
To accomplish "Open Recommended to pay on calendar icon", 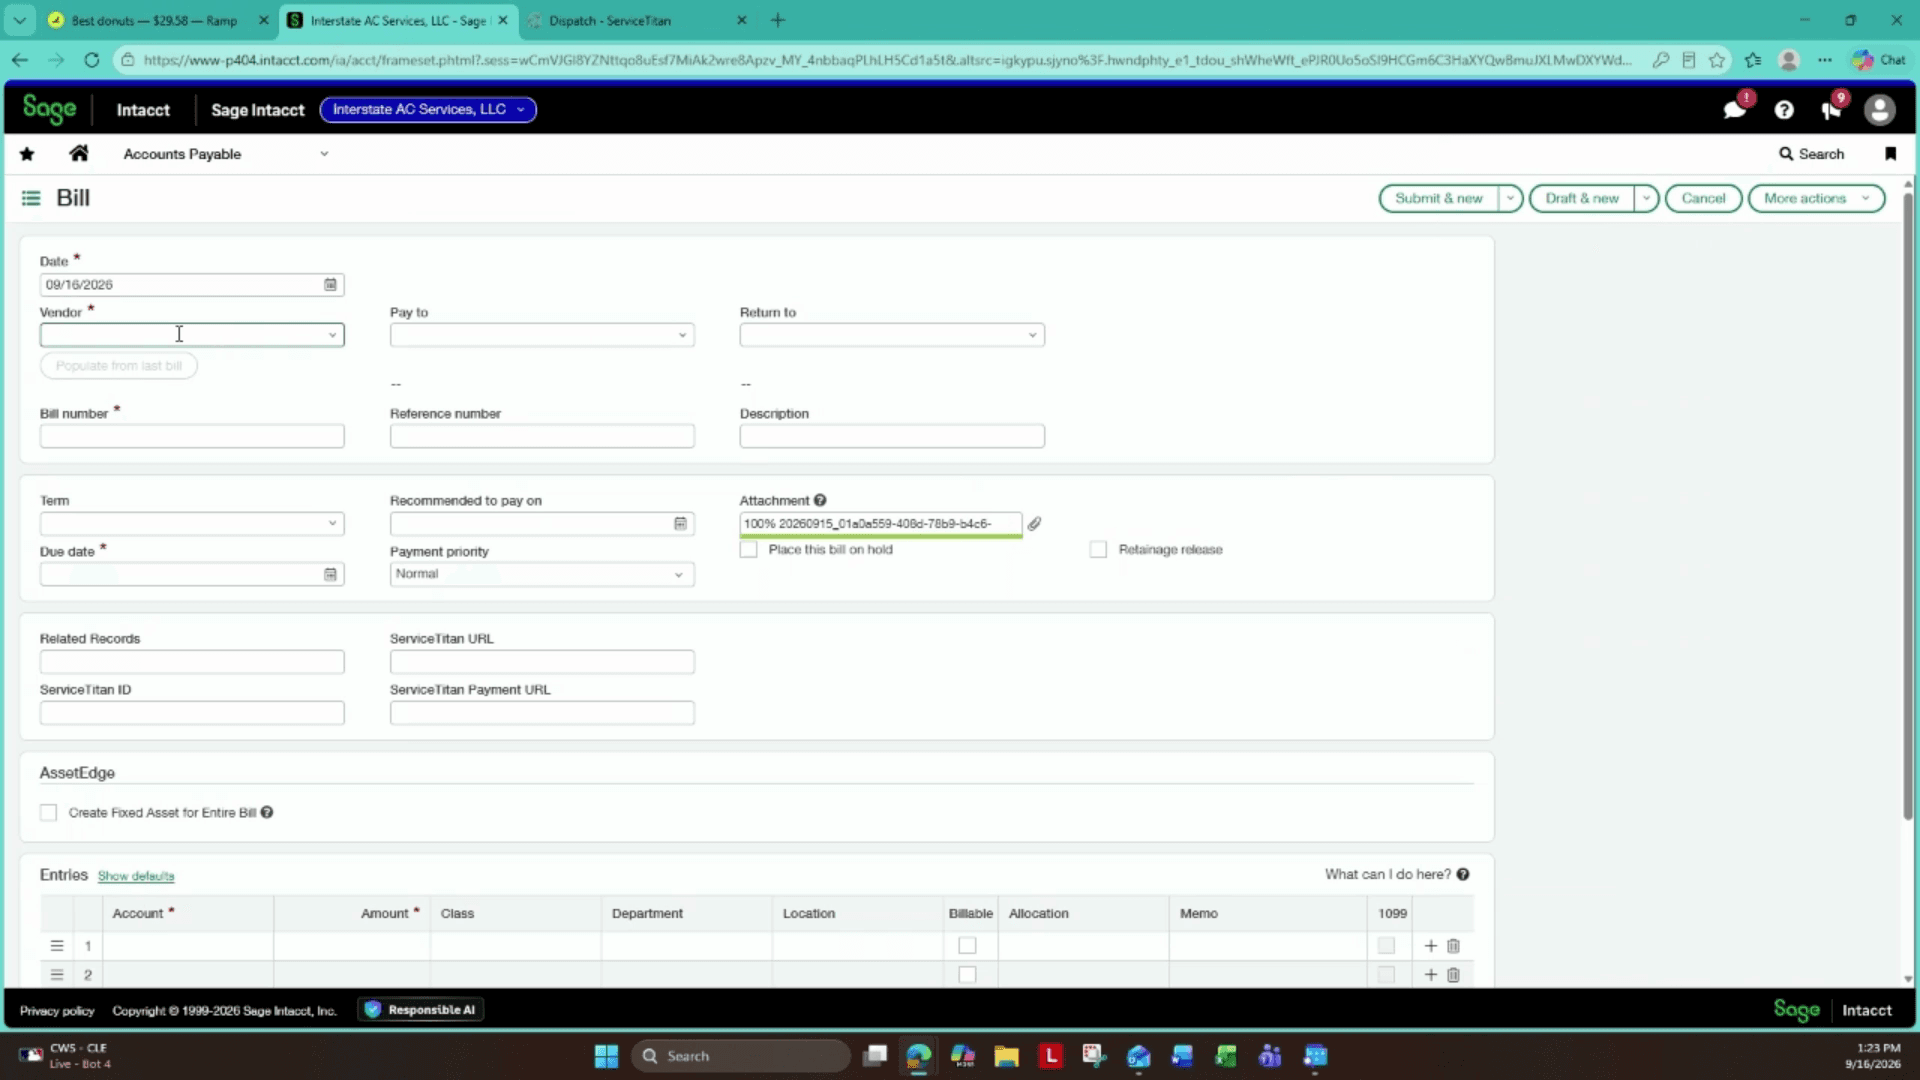I will coord(680,524).
